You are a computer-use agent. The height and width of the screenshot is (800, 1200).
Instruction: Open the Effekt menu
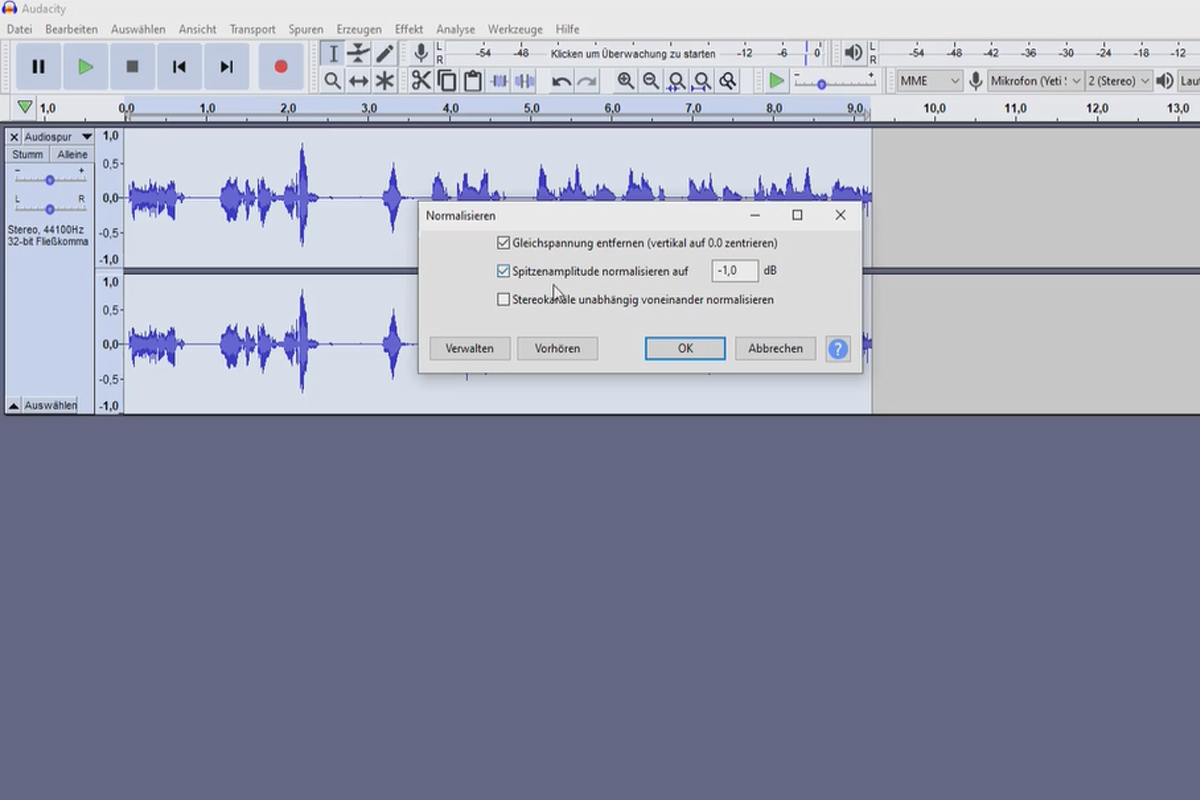[409, 29]
